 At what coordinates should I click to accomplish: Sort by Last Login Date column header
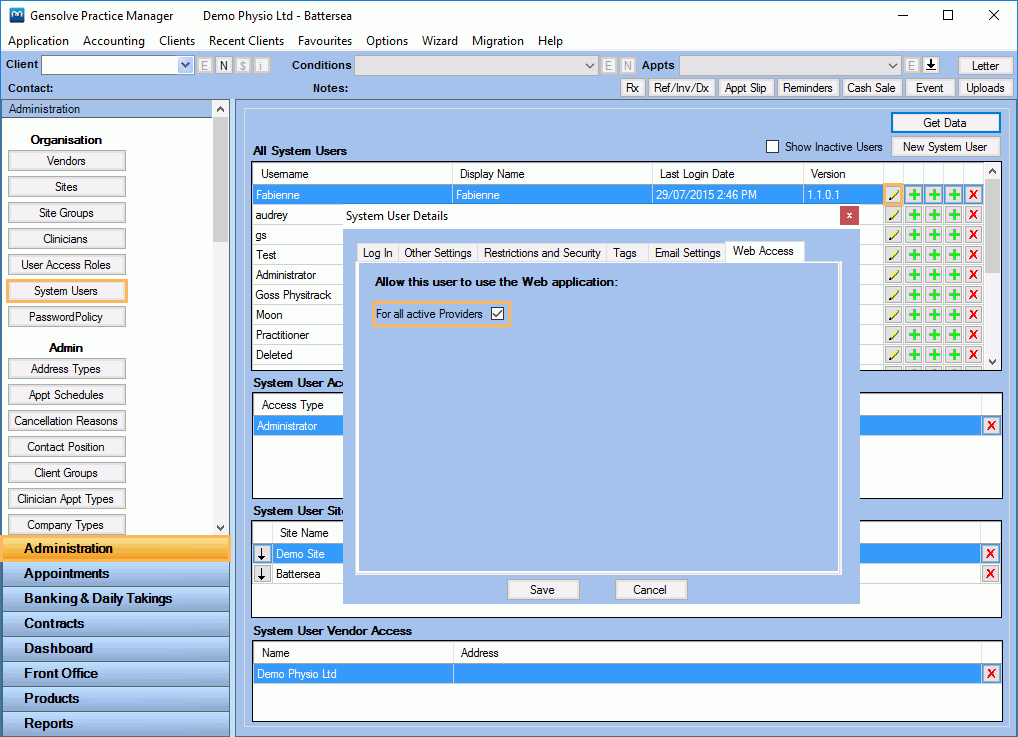728,174
